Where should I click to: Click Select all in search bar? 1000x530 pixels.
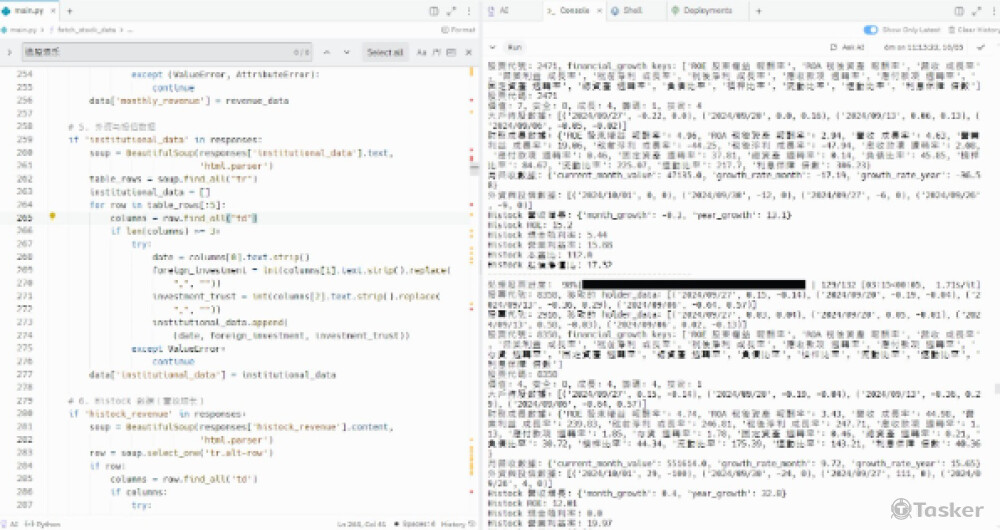tap(385, 52)
